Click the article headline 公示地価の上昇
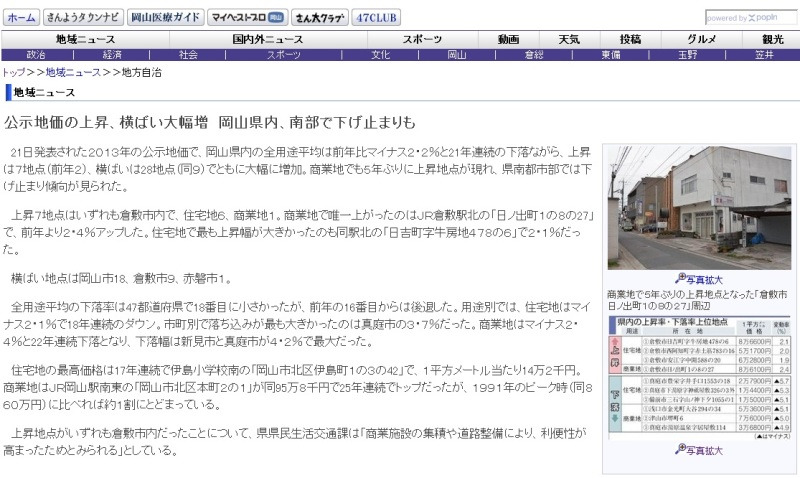This screenshot has width=800, height=478. click(x=210, y=122)
